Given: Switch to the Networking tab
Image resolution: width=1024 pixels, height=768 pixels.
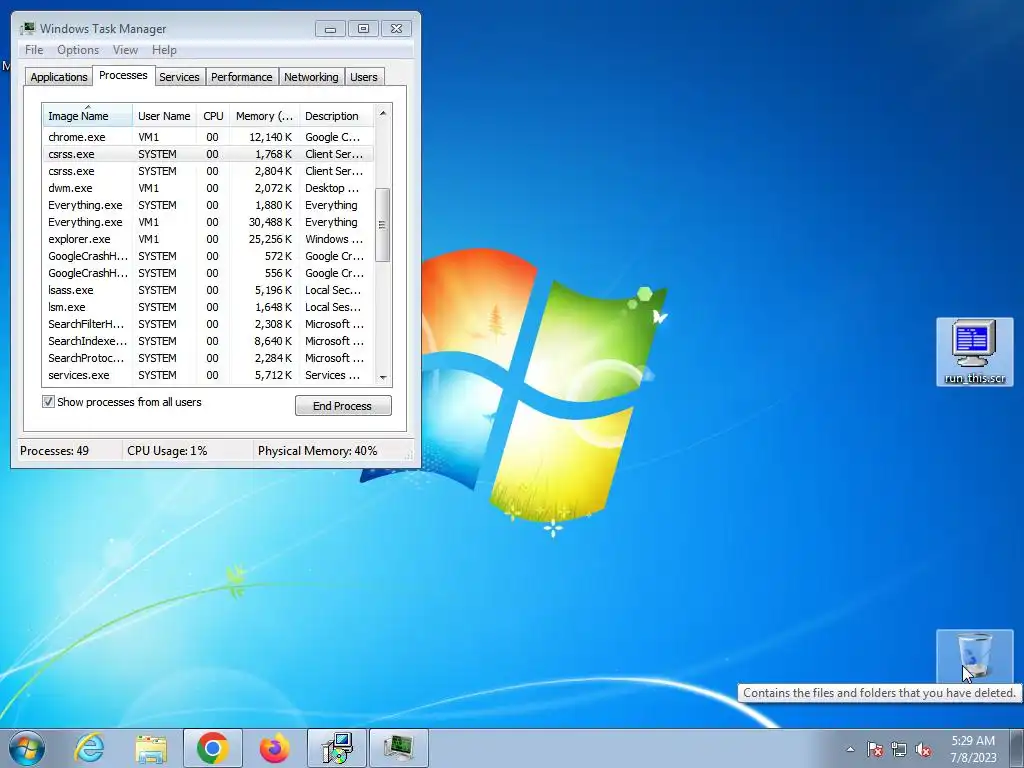Looking at the screenshot, I should 311,77.
